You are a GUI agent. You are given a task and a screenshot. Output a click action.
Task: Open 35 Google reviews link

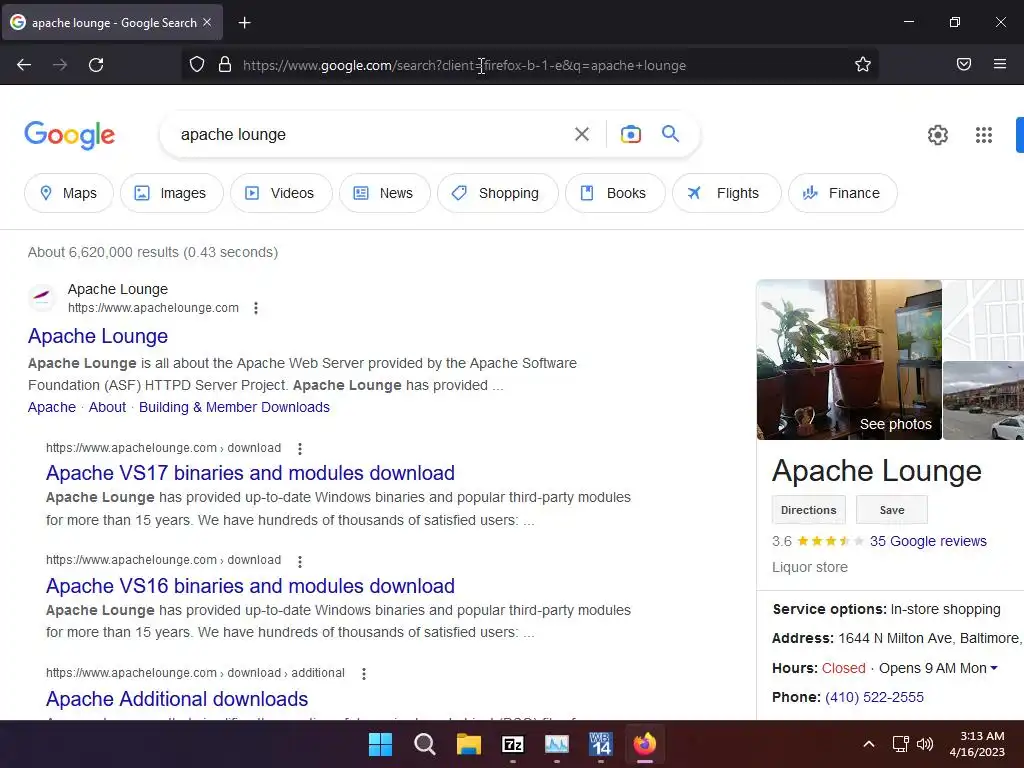tap(928, 541)
